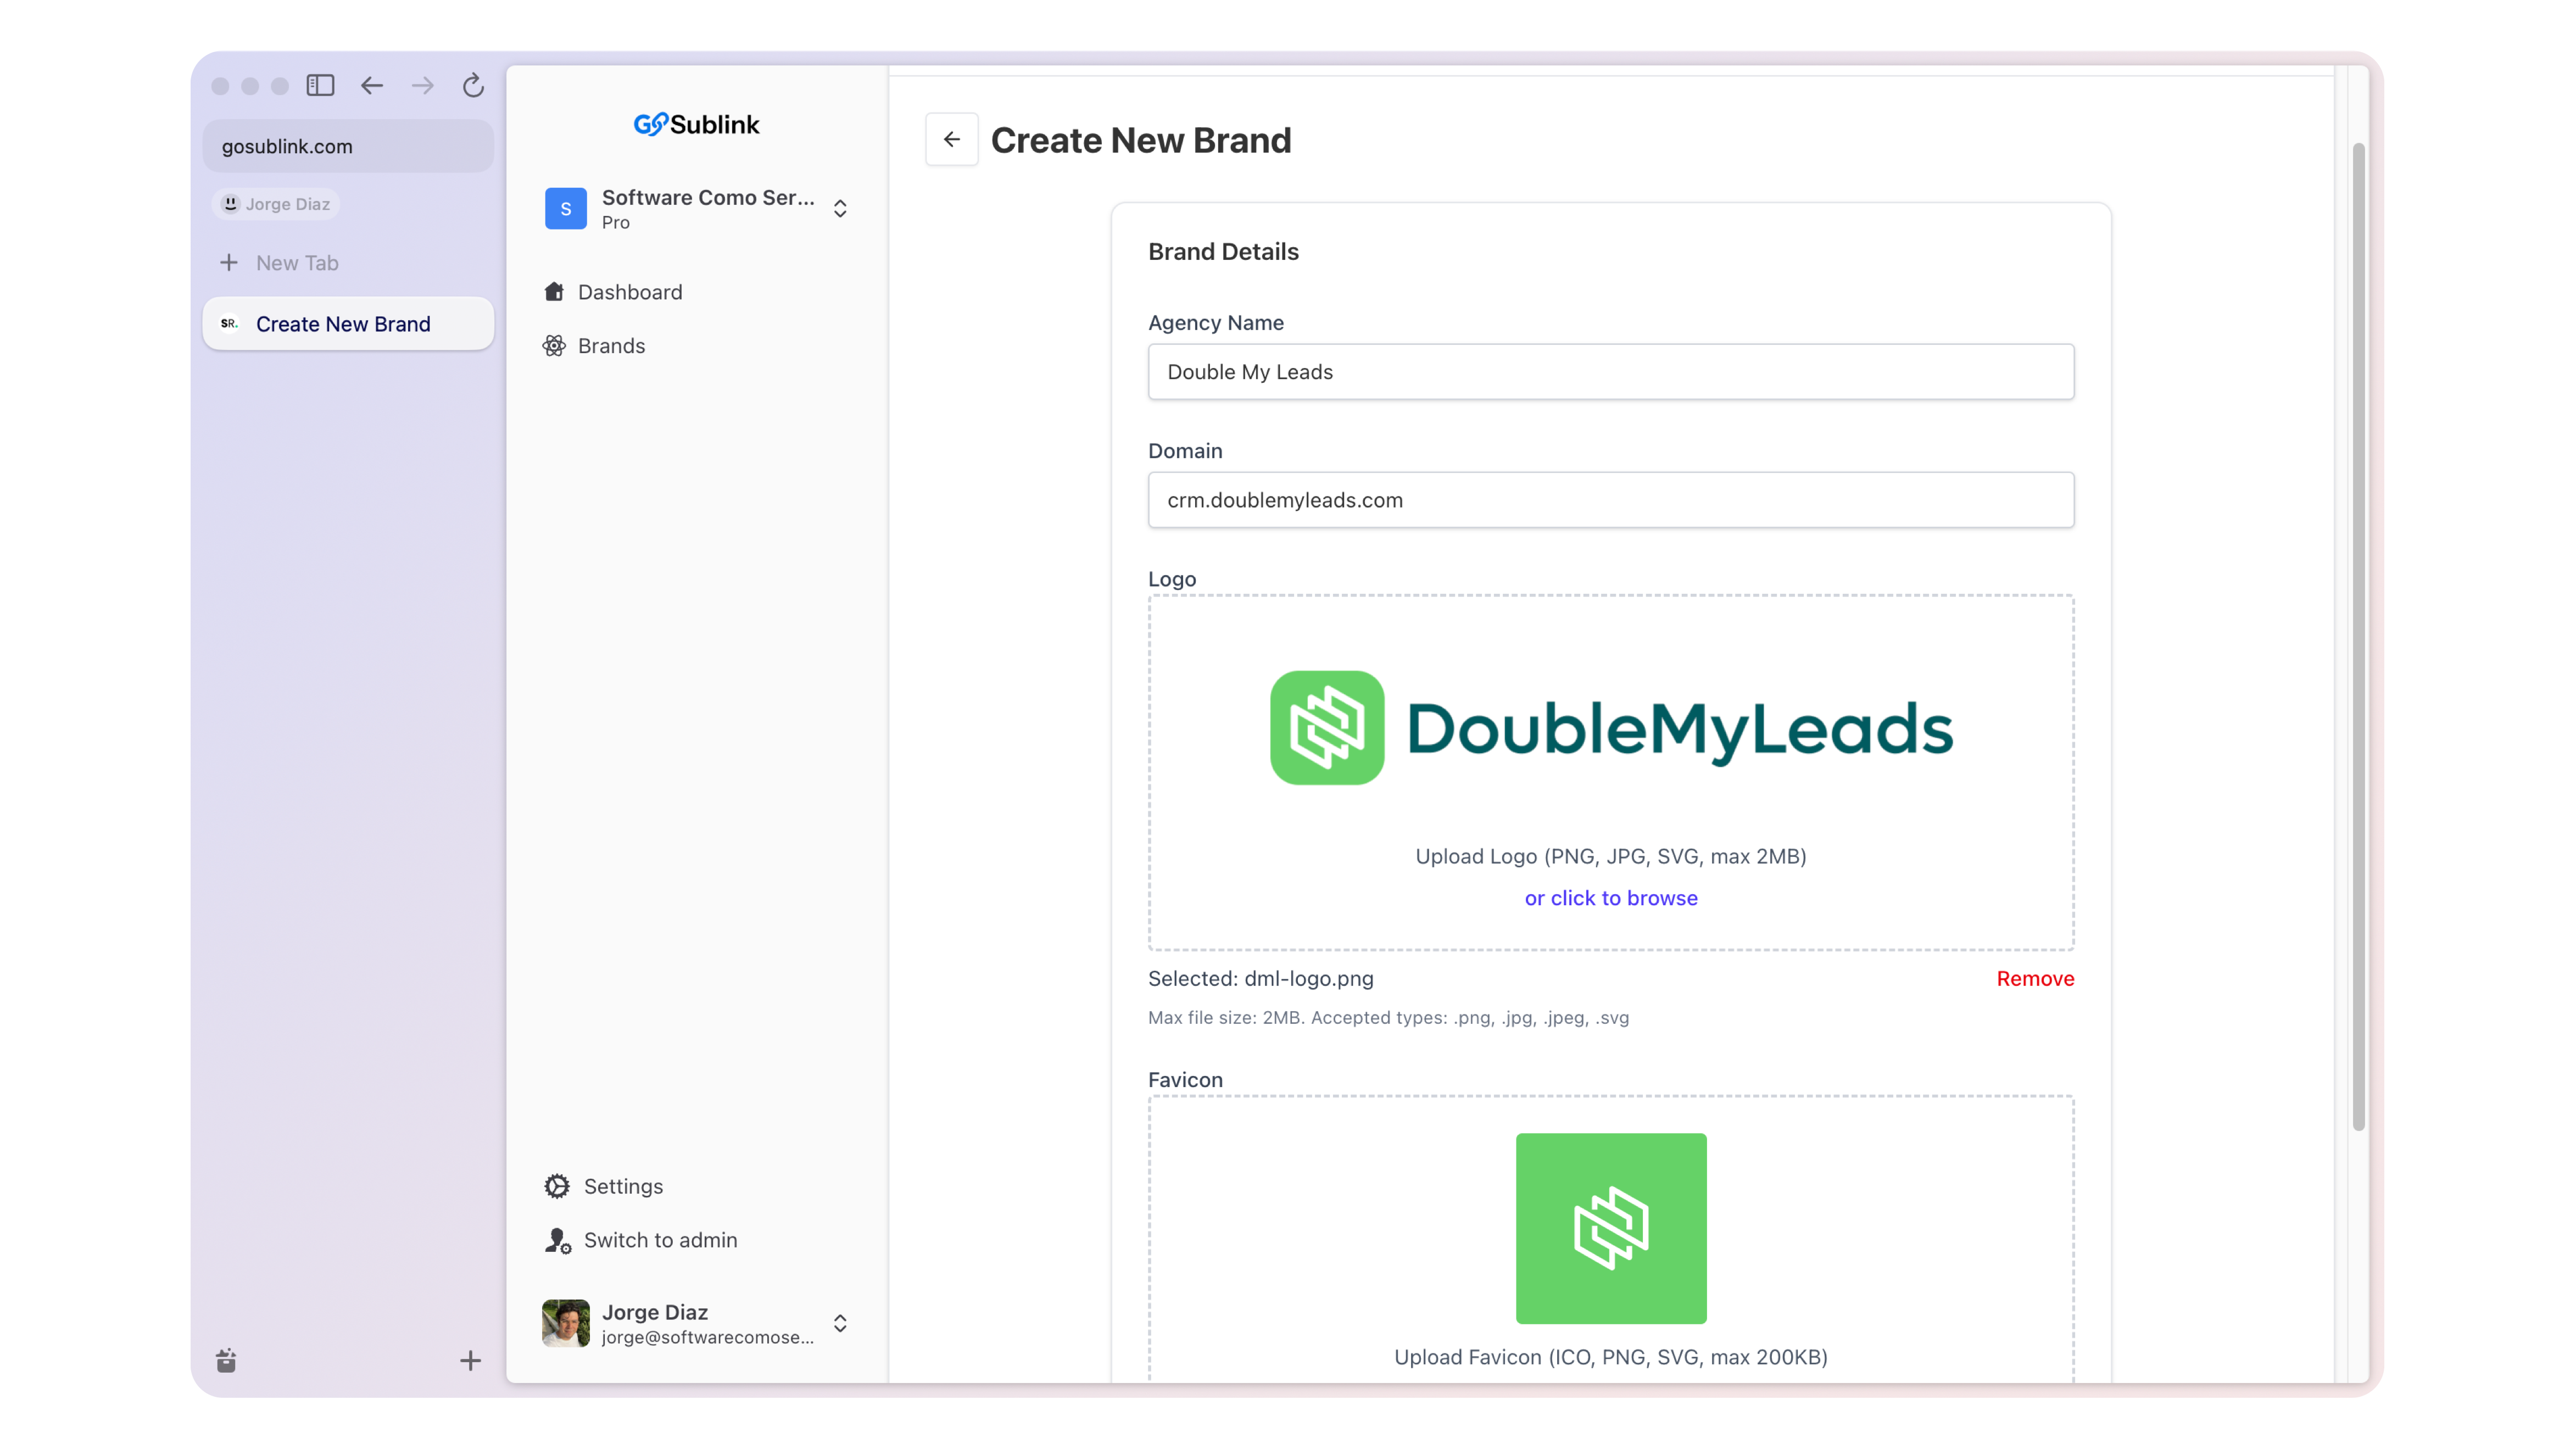The width and height of the screenshot is (2576, 1449).
Task: Click the 'Selected: dml-logo.png' text
Action: pos(1260,979)
